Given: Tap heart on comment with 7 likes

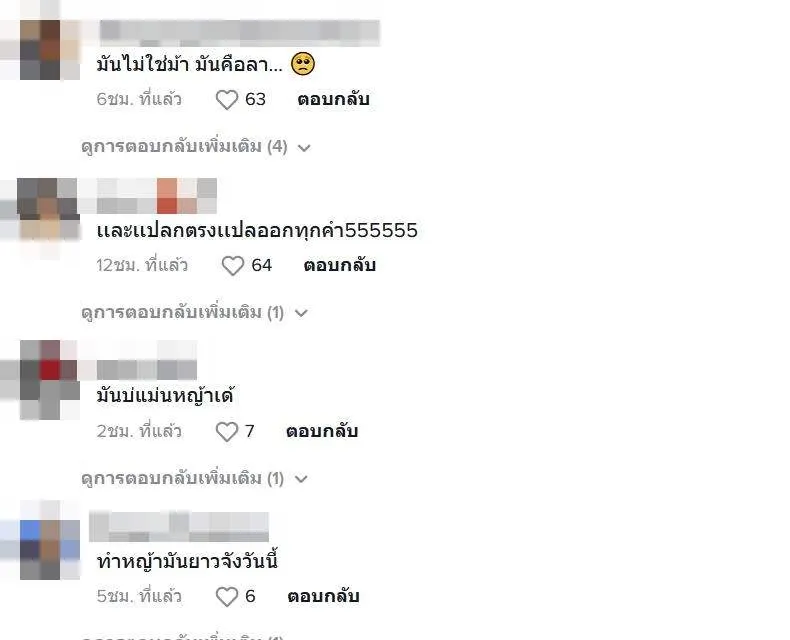Looking at the screenshot, I should tap(227, 432).
